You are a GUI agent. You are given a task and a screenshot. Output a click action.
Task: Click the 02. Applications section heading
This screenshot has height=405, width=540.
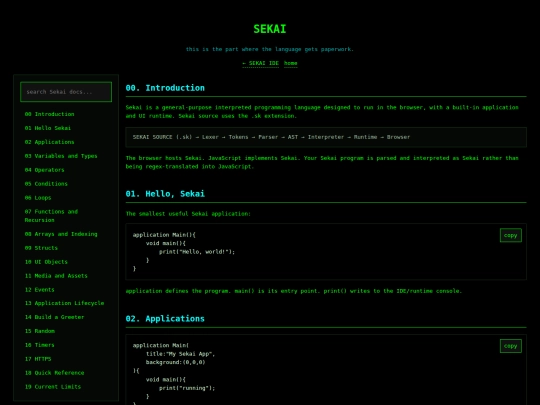165,319
